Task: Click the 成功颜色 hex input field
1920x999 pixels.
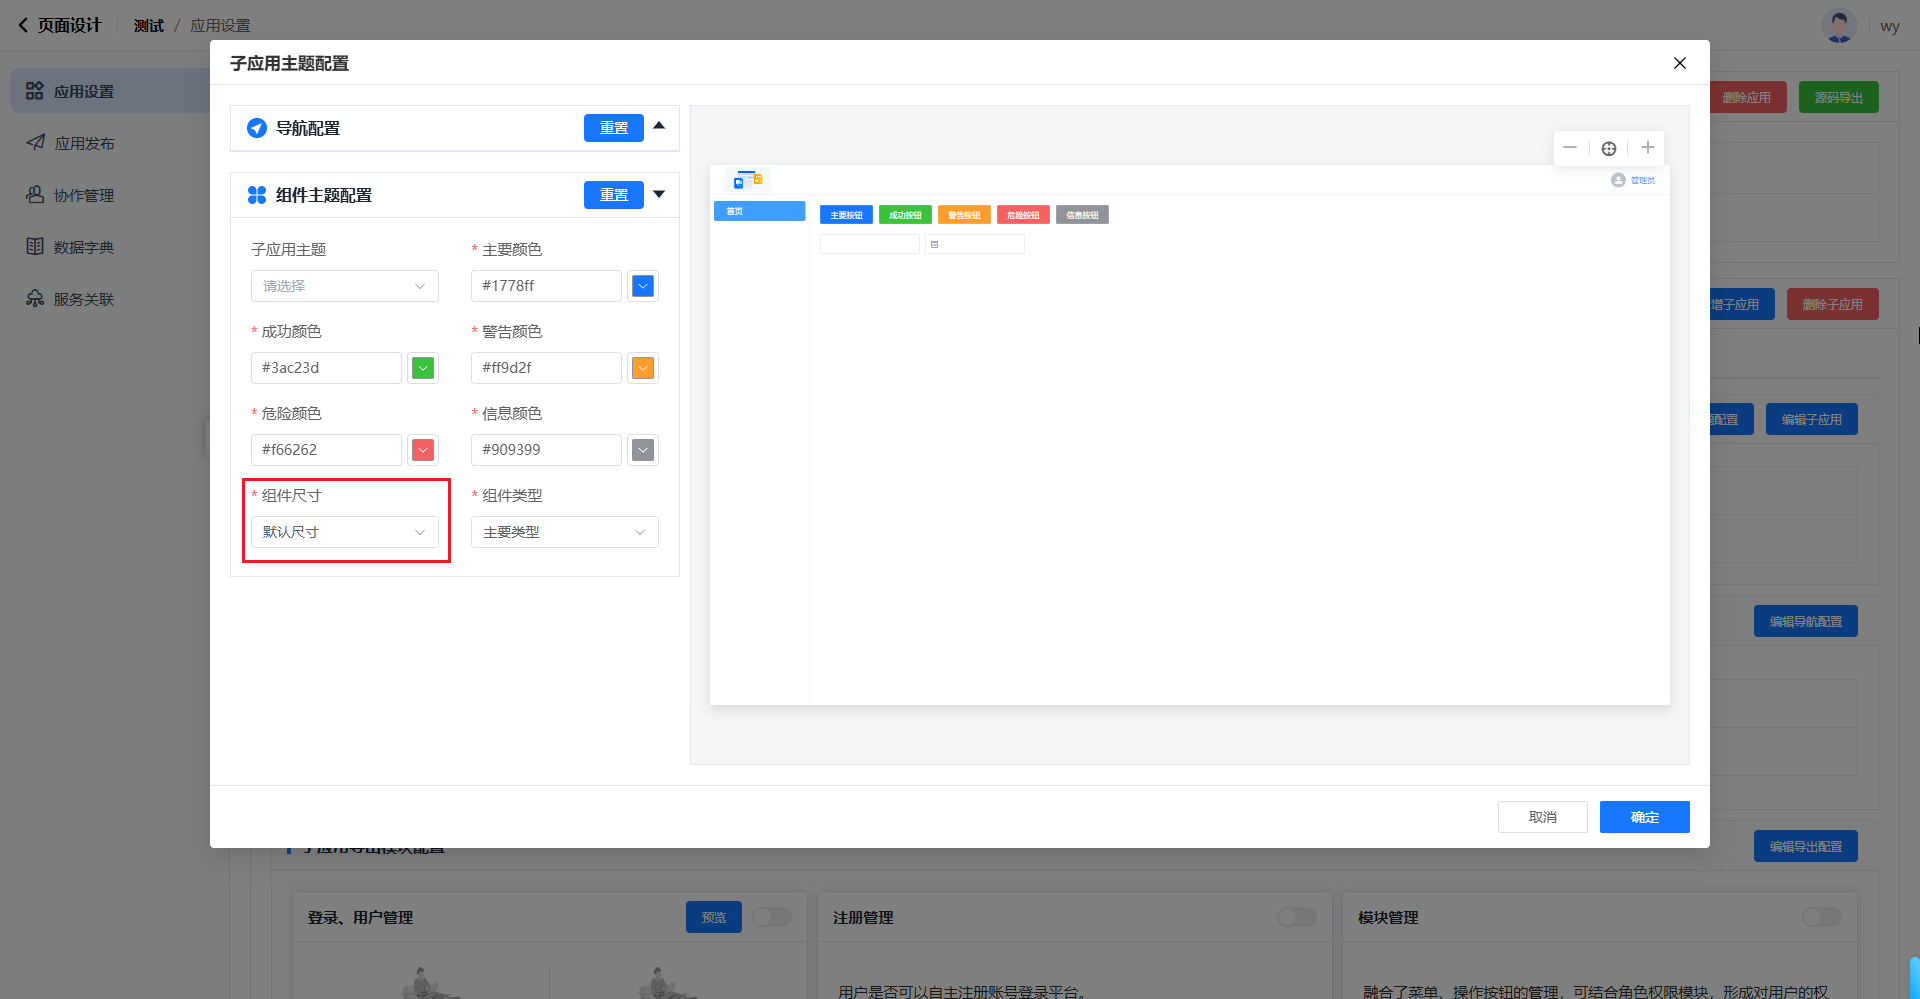Action: coord(326,368)
